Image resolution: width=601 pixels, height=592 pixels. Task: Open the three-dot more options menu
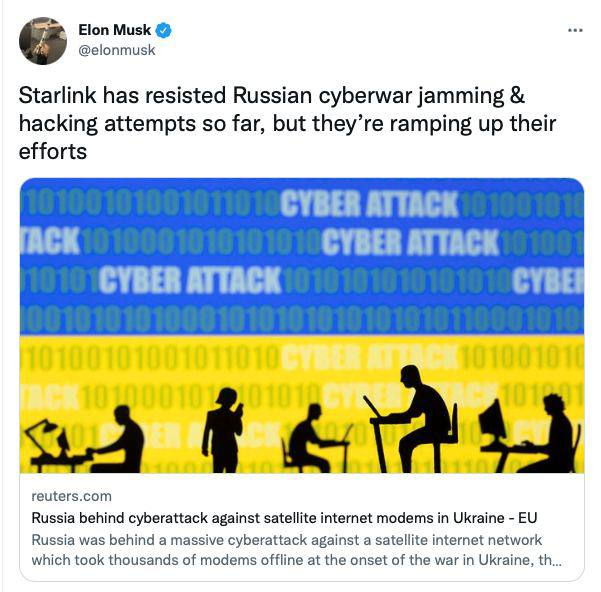(575, 30)
